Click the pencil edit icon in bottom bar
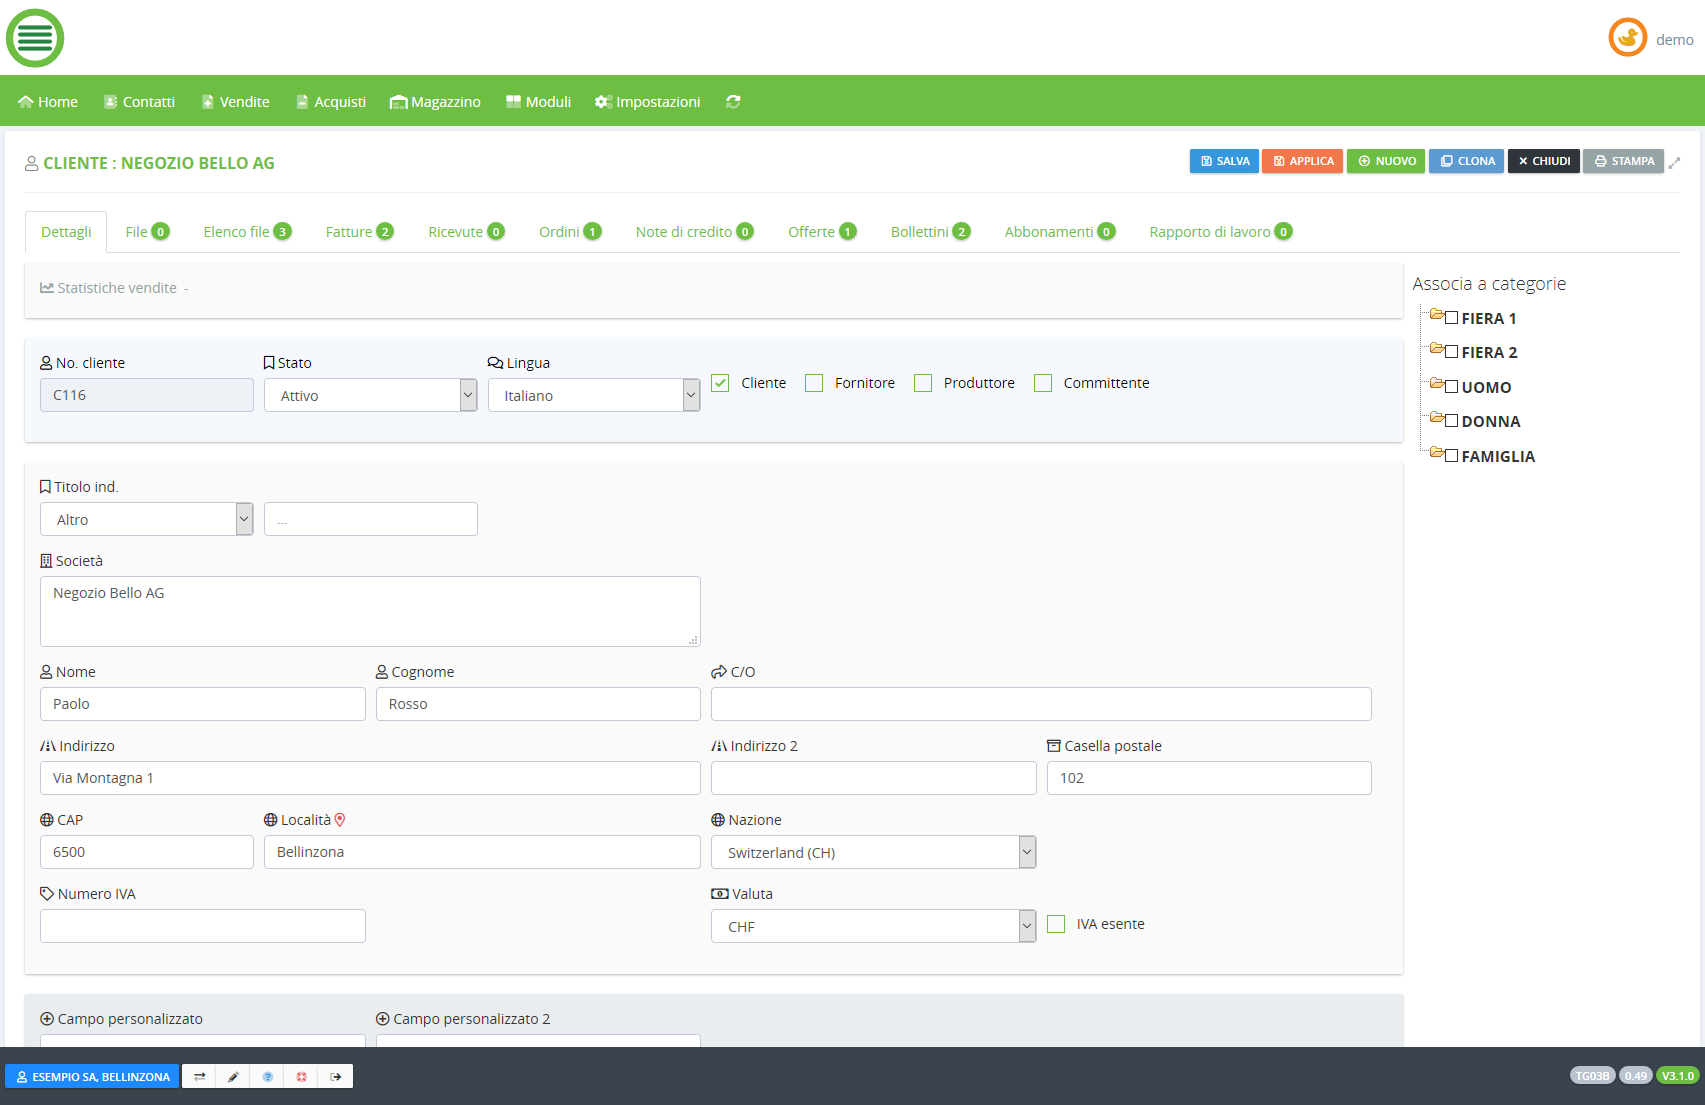1705x1105 pixels. [233, 1077]
